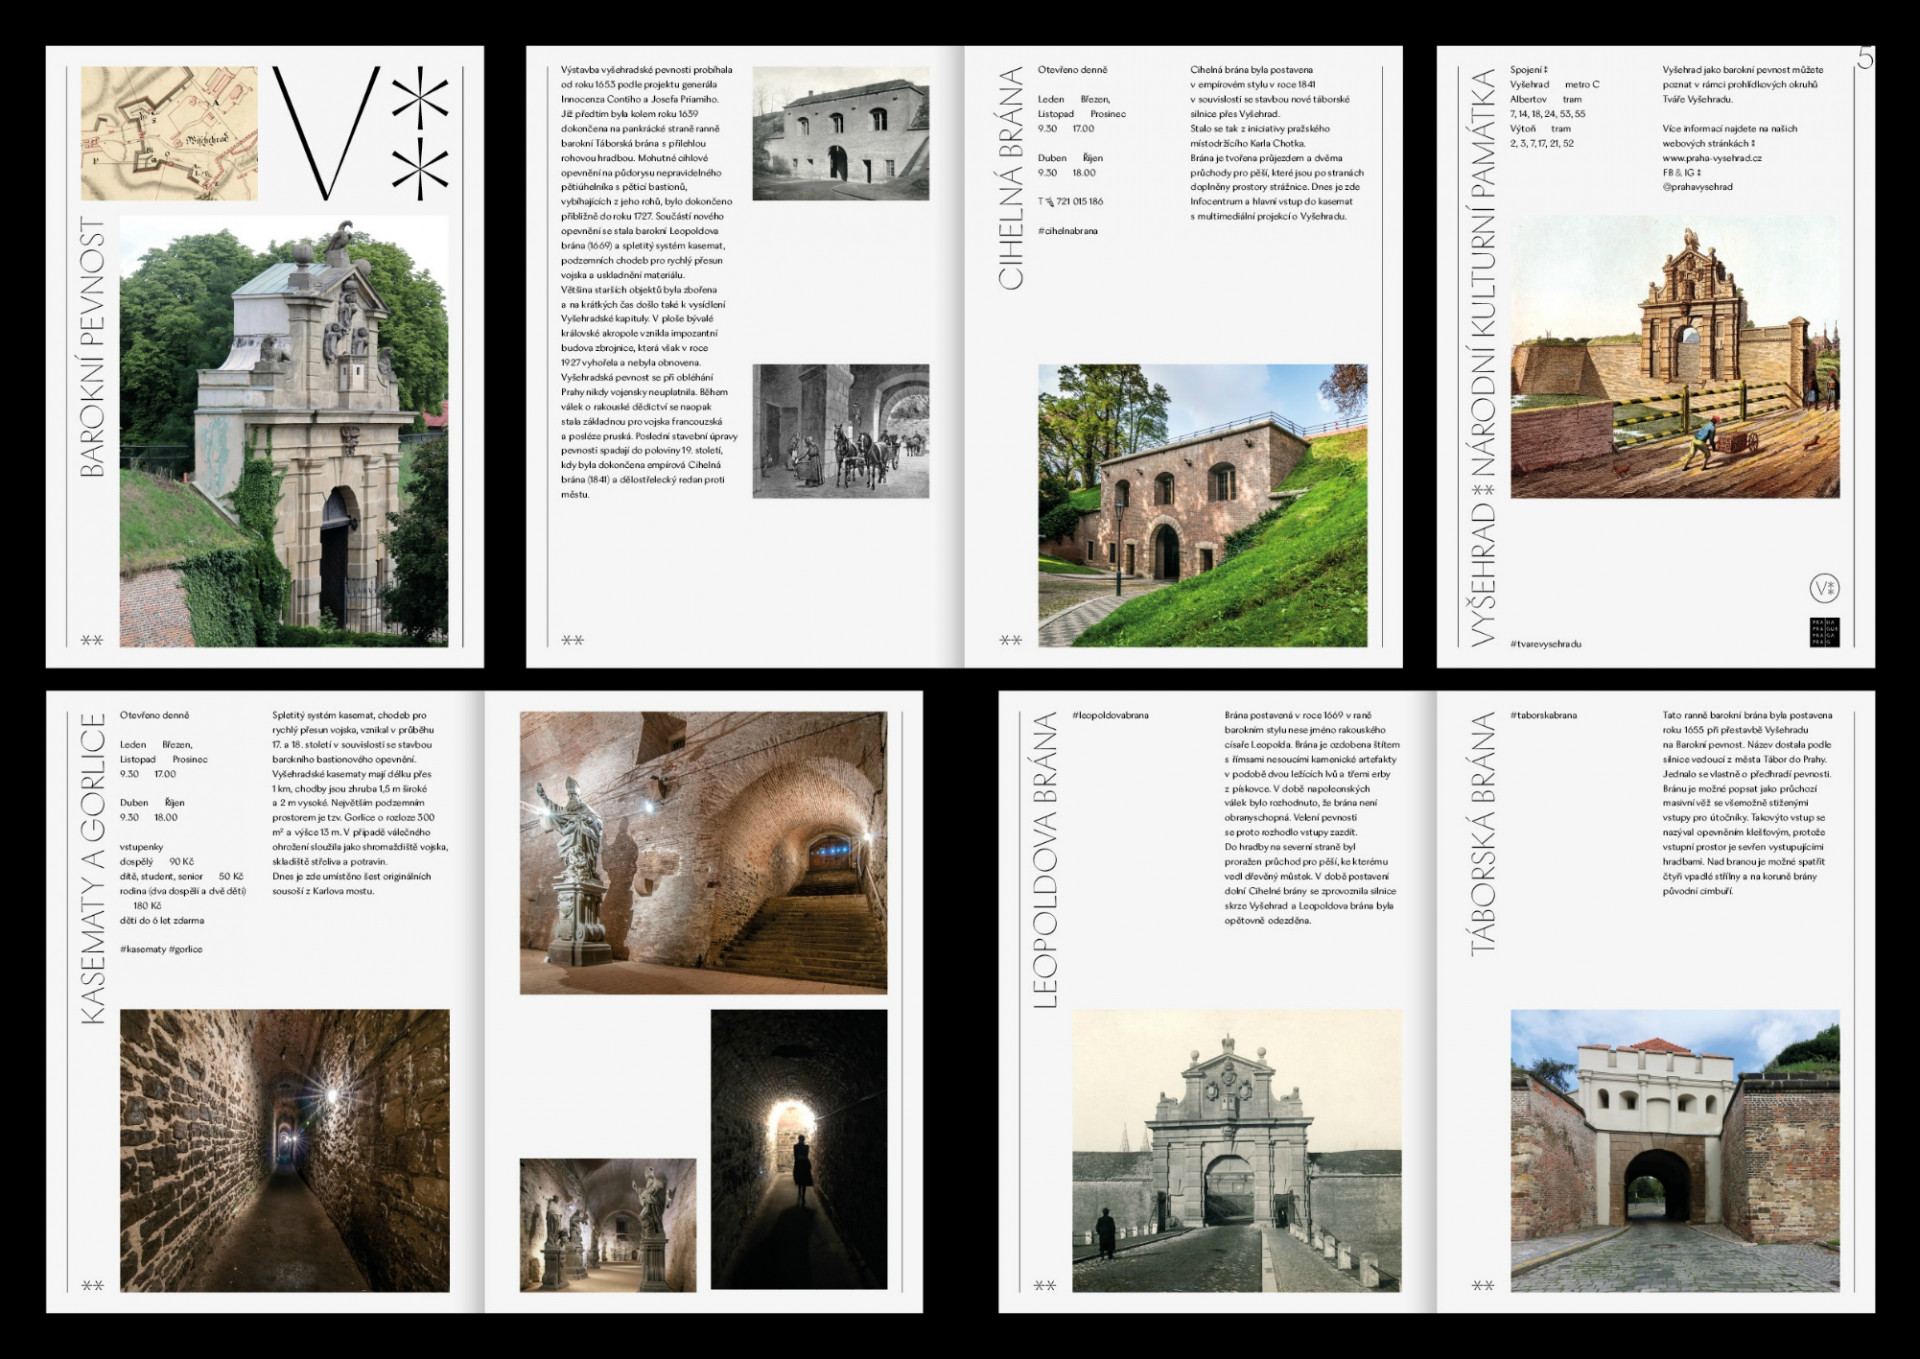The width and height of the screenshot is (1920, 1359).
Task: Click the #tvarevysehradu hashtag
Action: [1545, 644]
